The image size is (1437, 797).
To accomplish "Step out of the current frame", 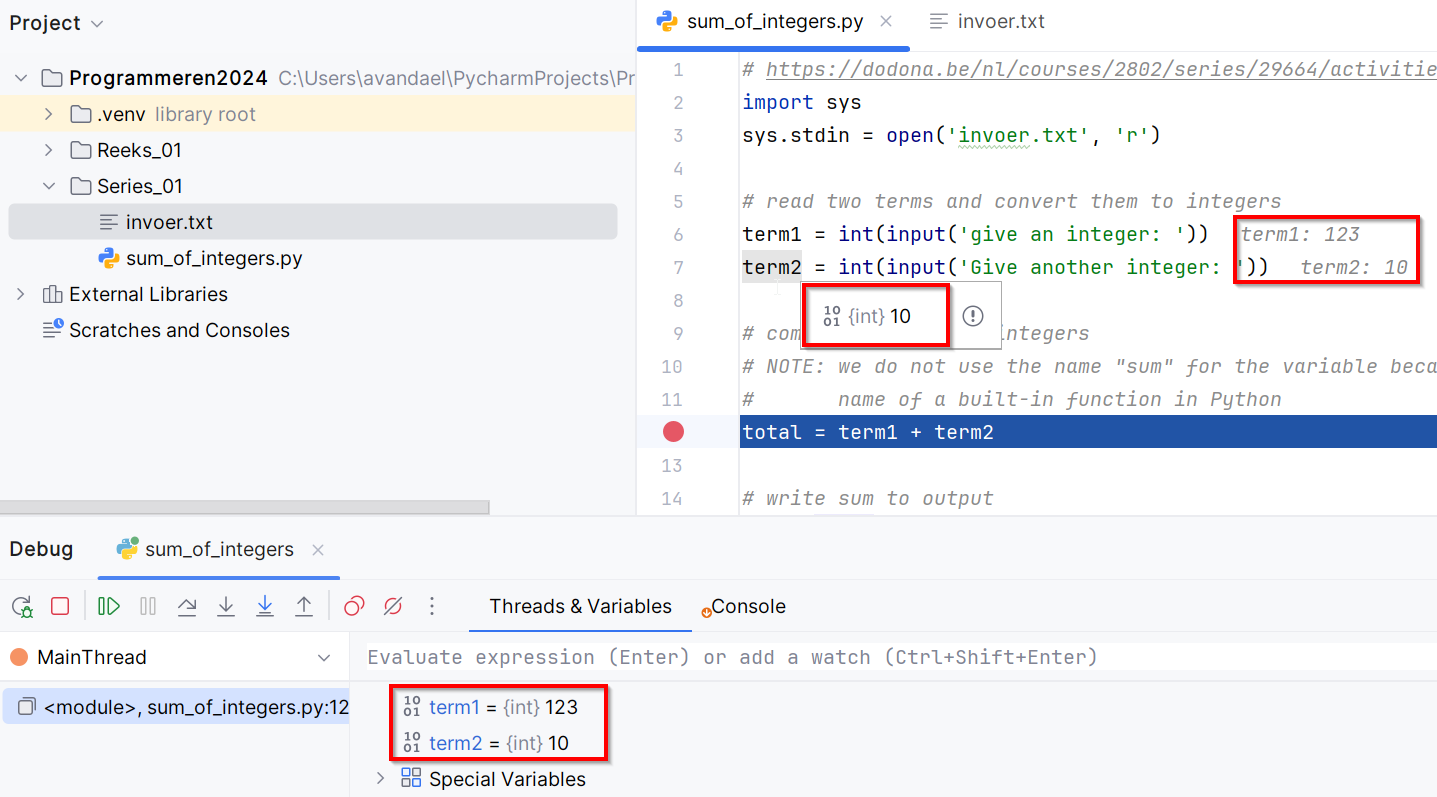I will [302, 606].
